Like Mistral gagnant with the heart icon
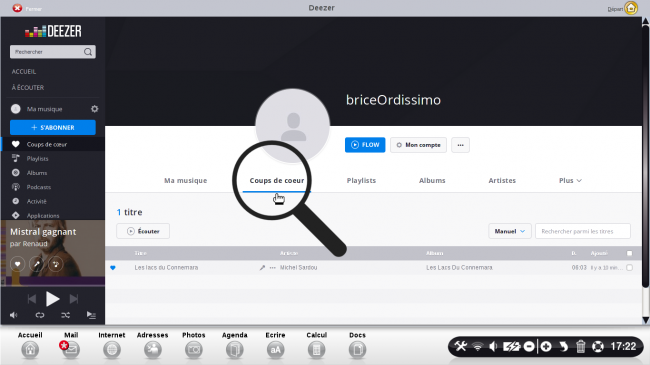The width and height of the screenshot is (650, 365). pyautogui.click(x=17, y=264)
